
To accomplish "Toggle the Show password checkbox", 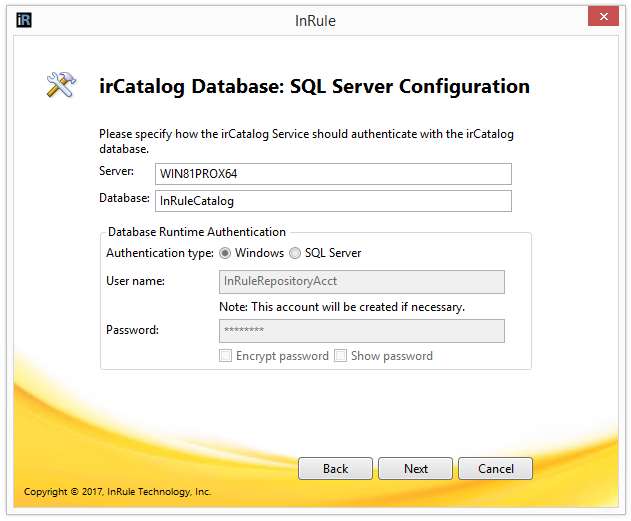I will (340, 356).
